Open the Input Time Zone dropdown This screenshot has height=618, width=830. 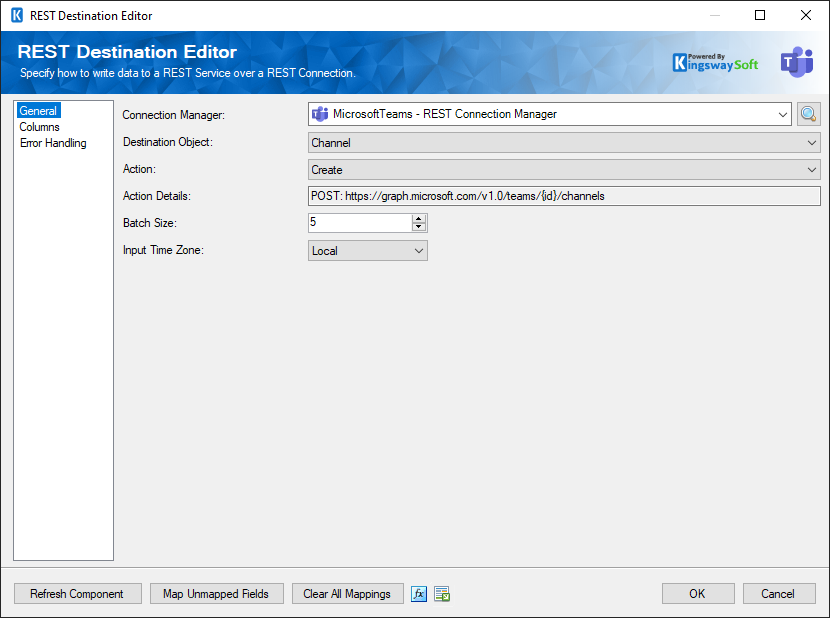[x=367, y=250]
